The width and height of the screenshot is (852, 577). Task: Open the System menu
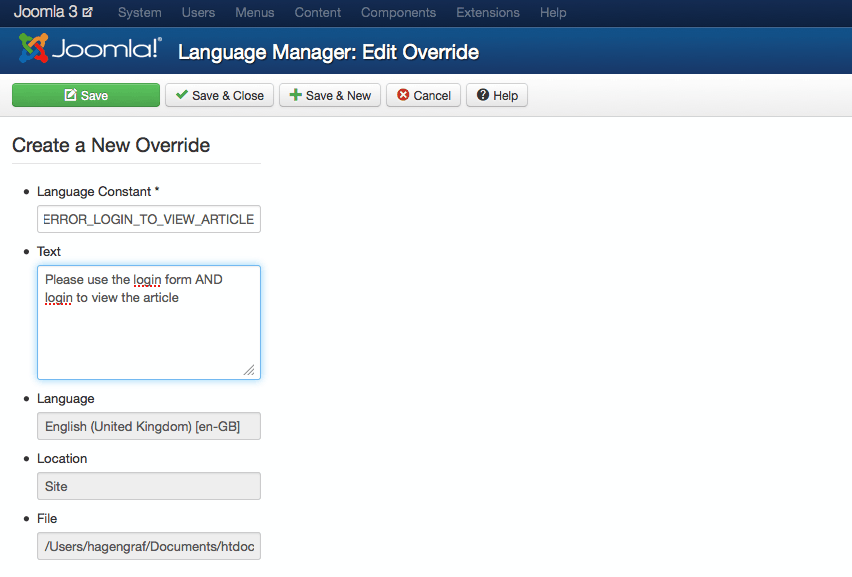140,13
